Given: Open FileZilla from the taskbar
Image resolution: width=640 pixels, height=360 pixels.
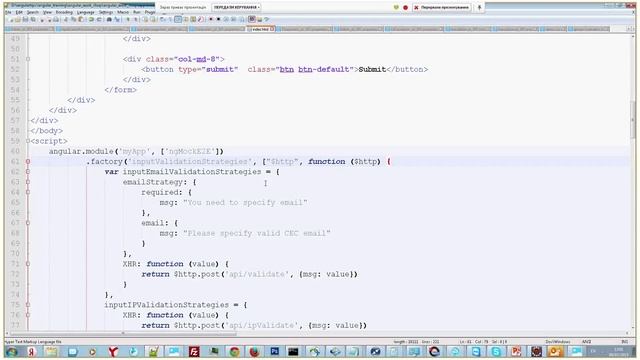Looking at the screenshot, I should pos(194,351).
